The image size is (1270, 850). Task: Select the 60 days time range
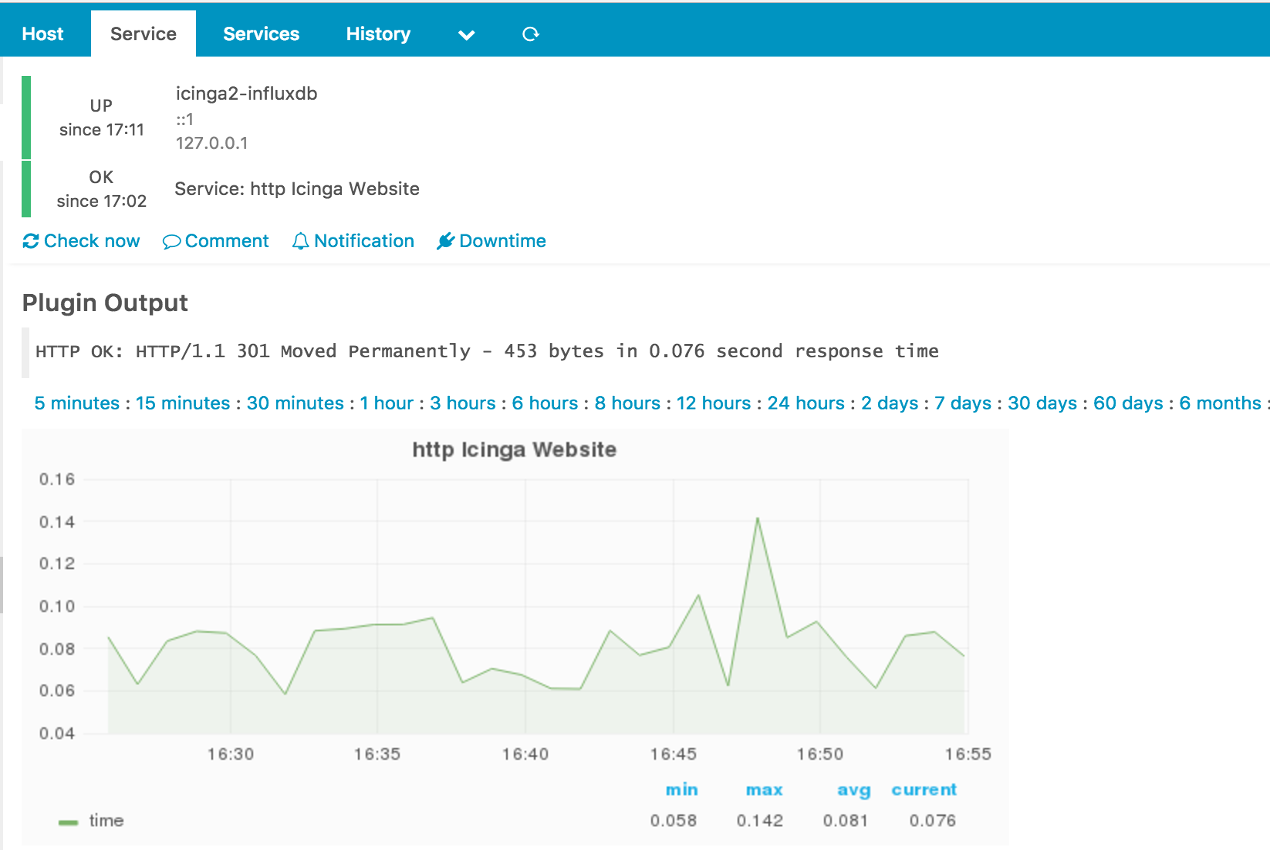[1128, 403]
